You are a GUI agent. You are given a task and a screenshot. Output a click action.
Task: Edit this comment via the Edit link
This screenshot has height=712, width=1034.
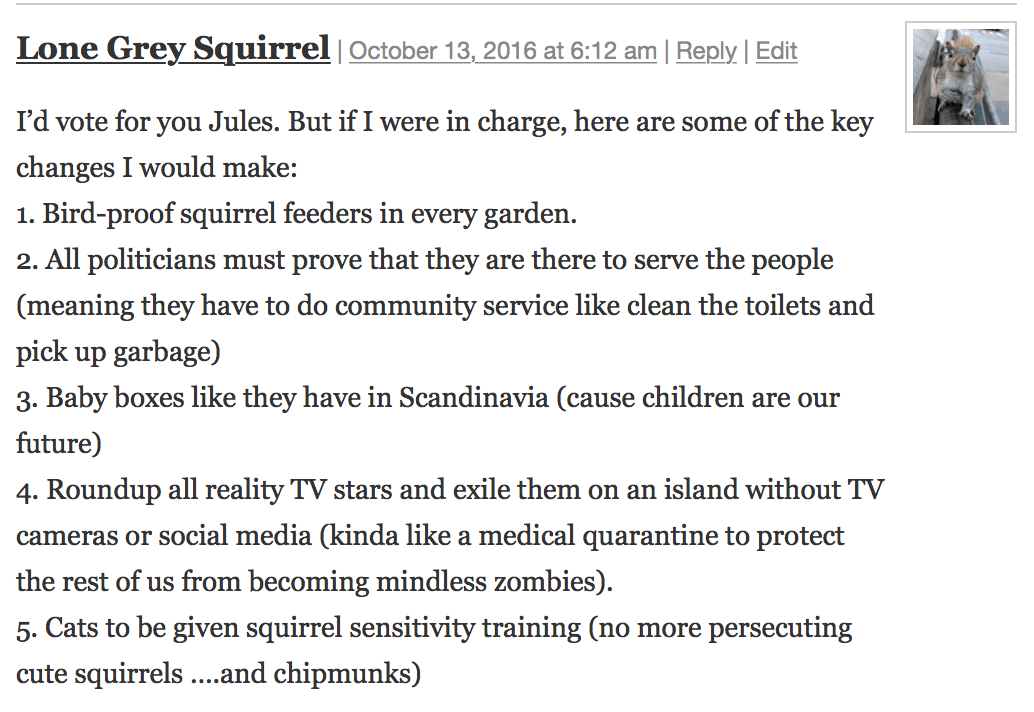tap(776, 51)
